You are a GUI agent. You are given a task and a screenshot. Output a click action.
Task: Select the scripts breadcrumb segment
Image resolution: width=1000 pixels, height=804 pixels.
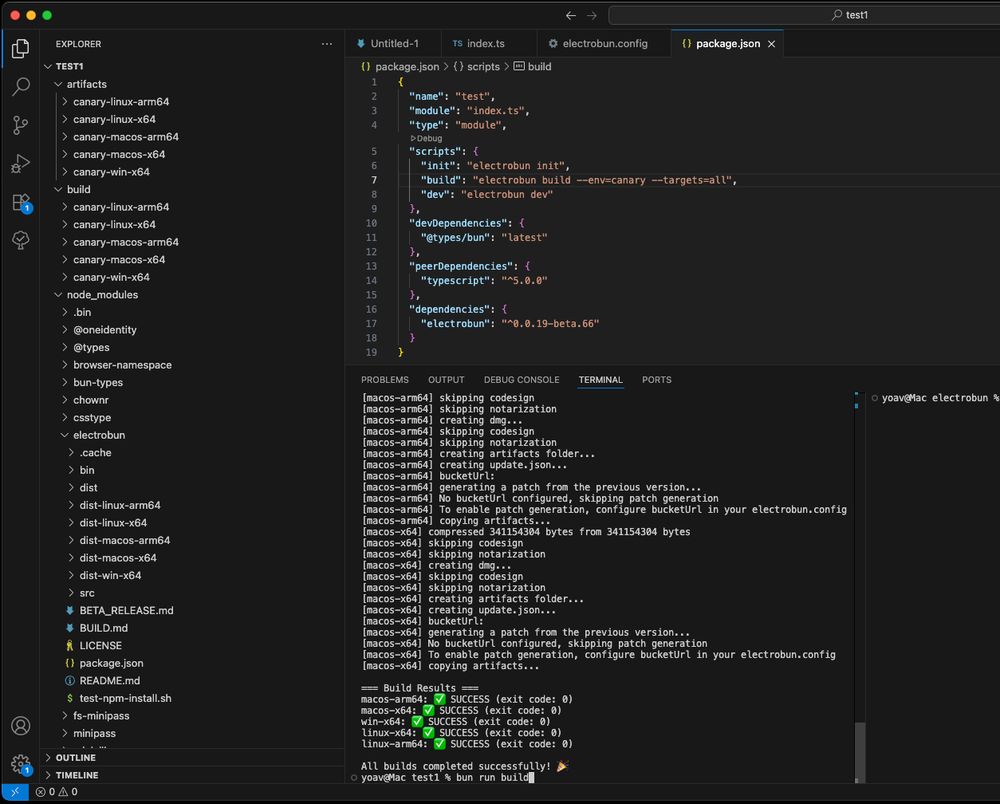coord(476,66)
